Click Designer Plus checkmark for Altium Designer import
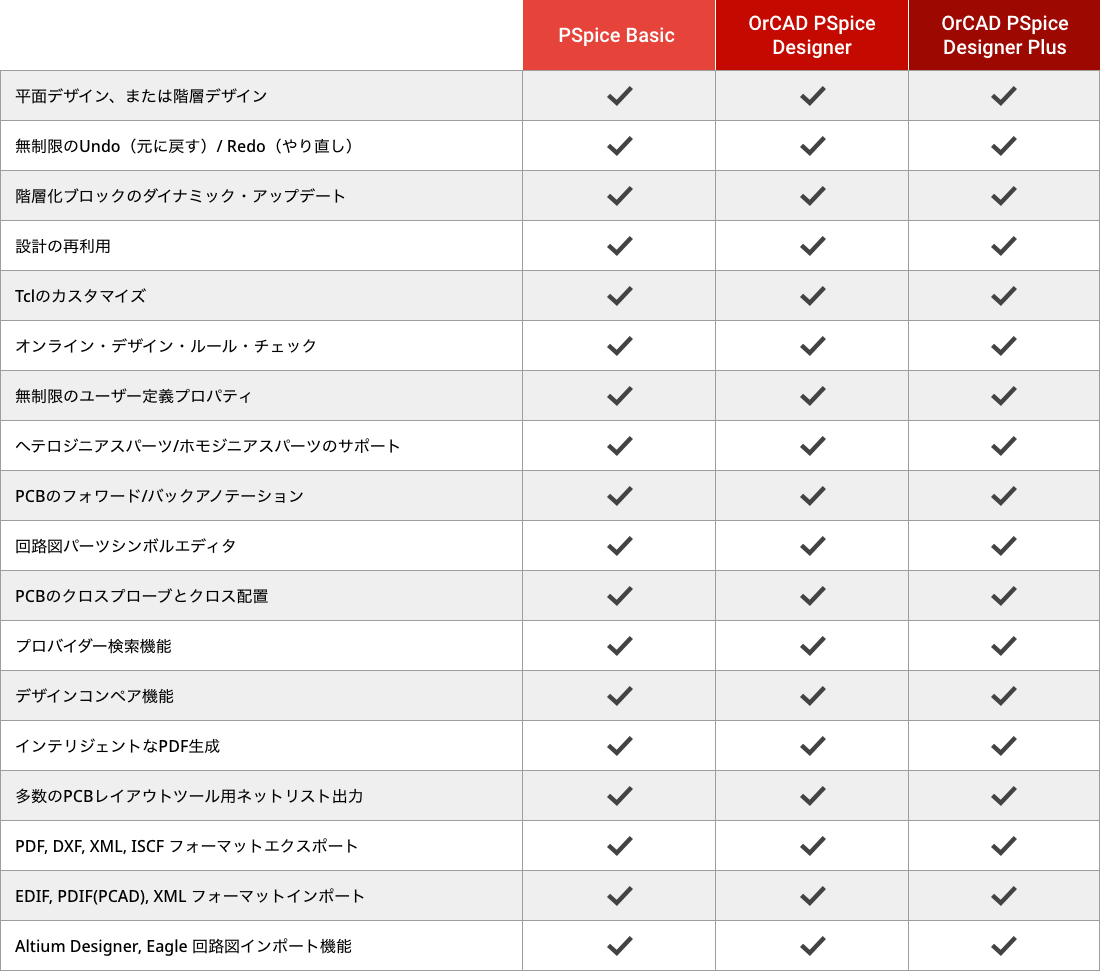The height and width of the screenshot is (971, 1100). (x=1004, y=946)
